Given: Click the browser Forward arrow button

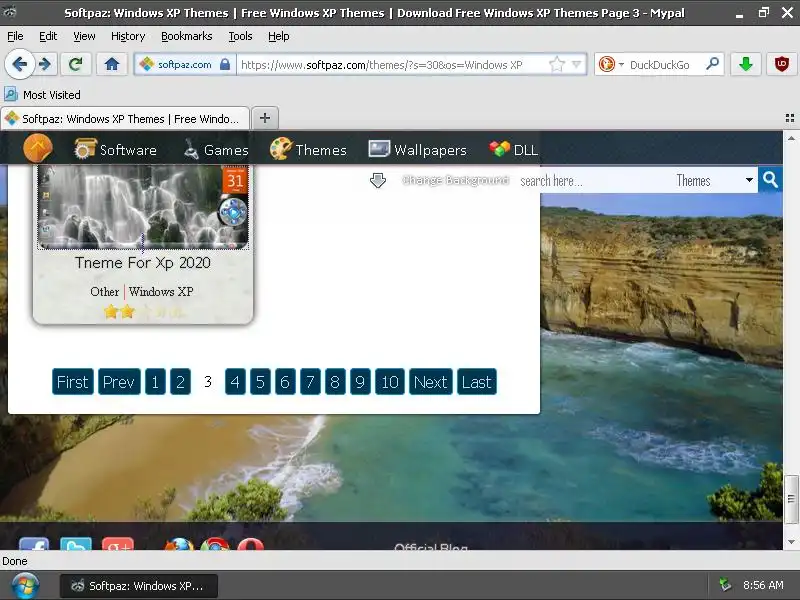Looking at the screenshot, I should 45,65.
